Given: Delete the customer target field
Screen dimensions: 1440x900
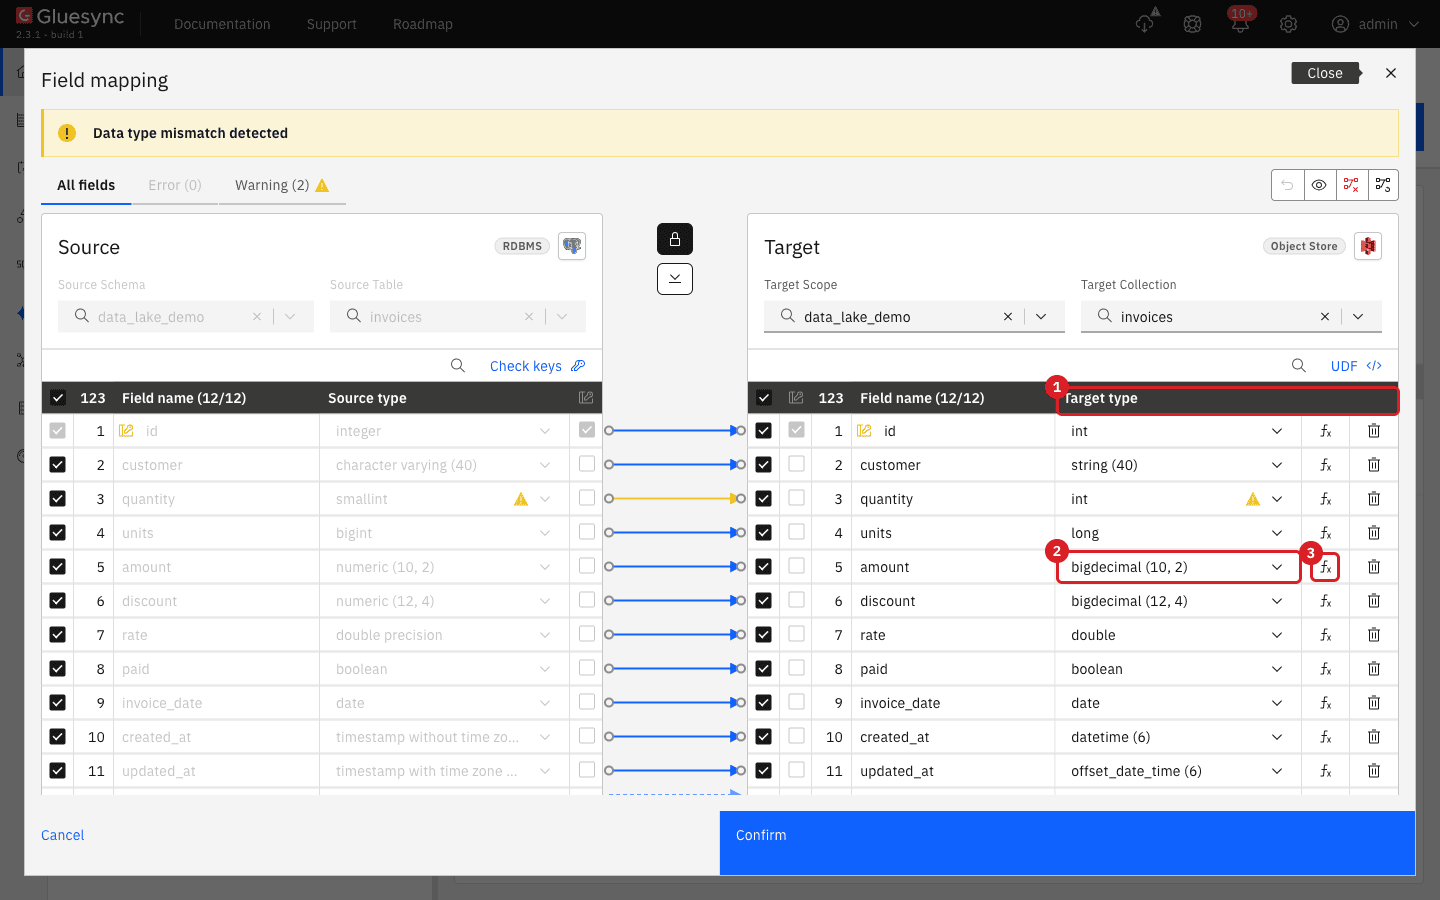Looking at the screenshot, I should click(x=1374, y=465).
